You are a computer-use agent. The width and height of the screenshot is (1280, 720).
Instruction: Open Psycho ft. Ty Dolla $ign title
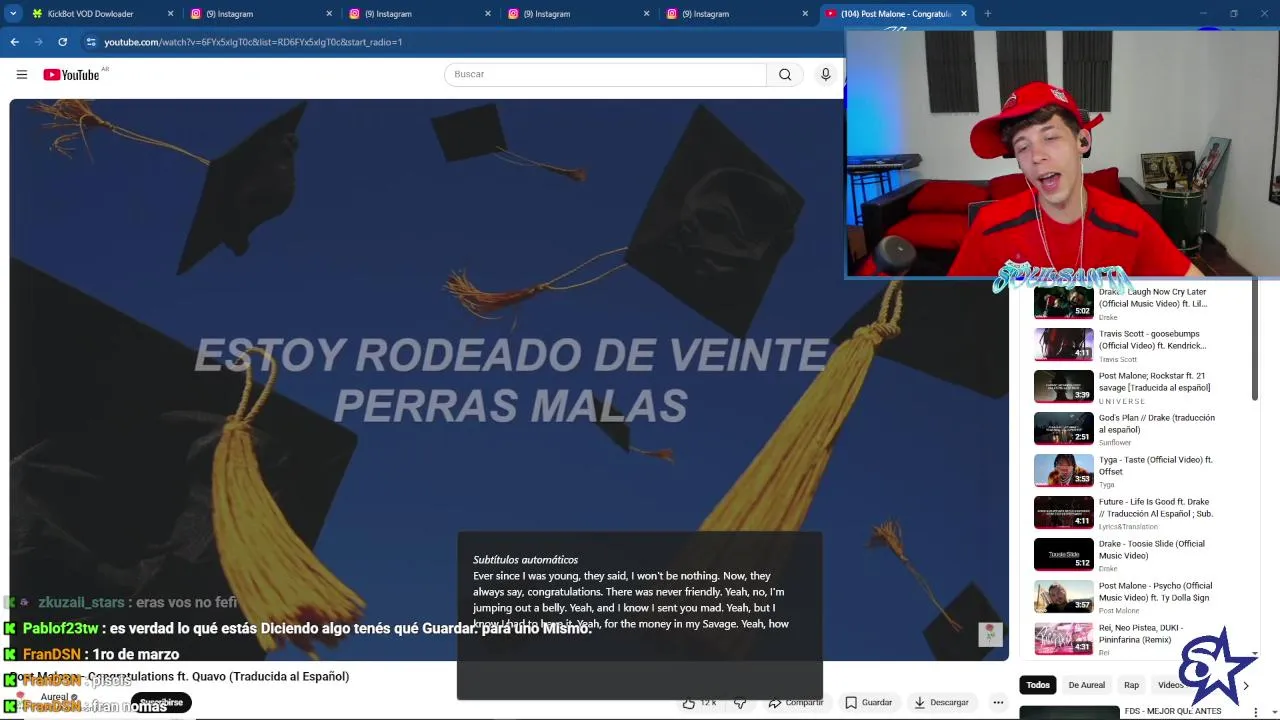1155,592
